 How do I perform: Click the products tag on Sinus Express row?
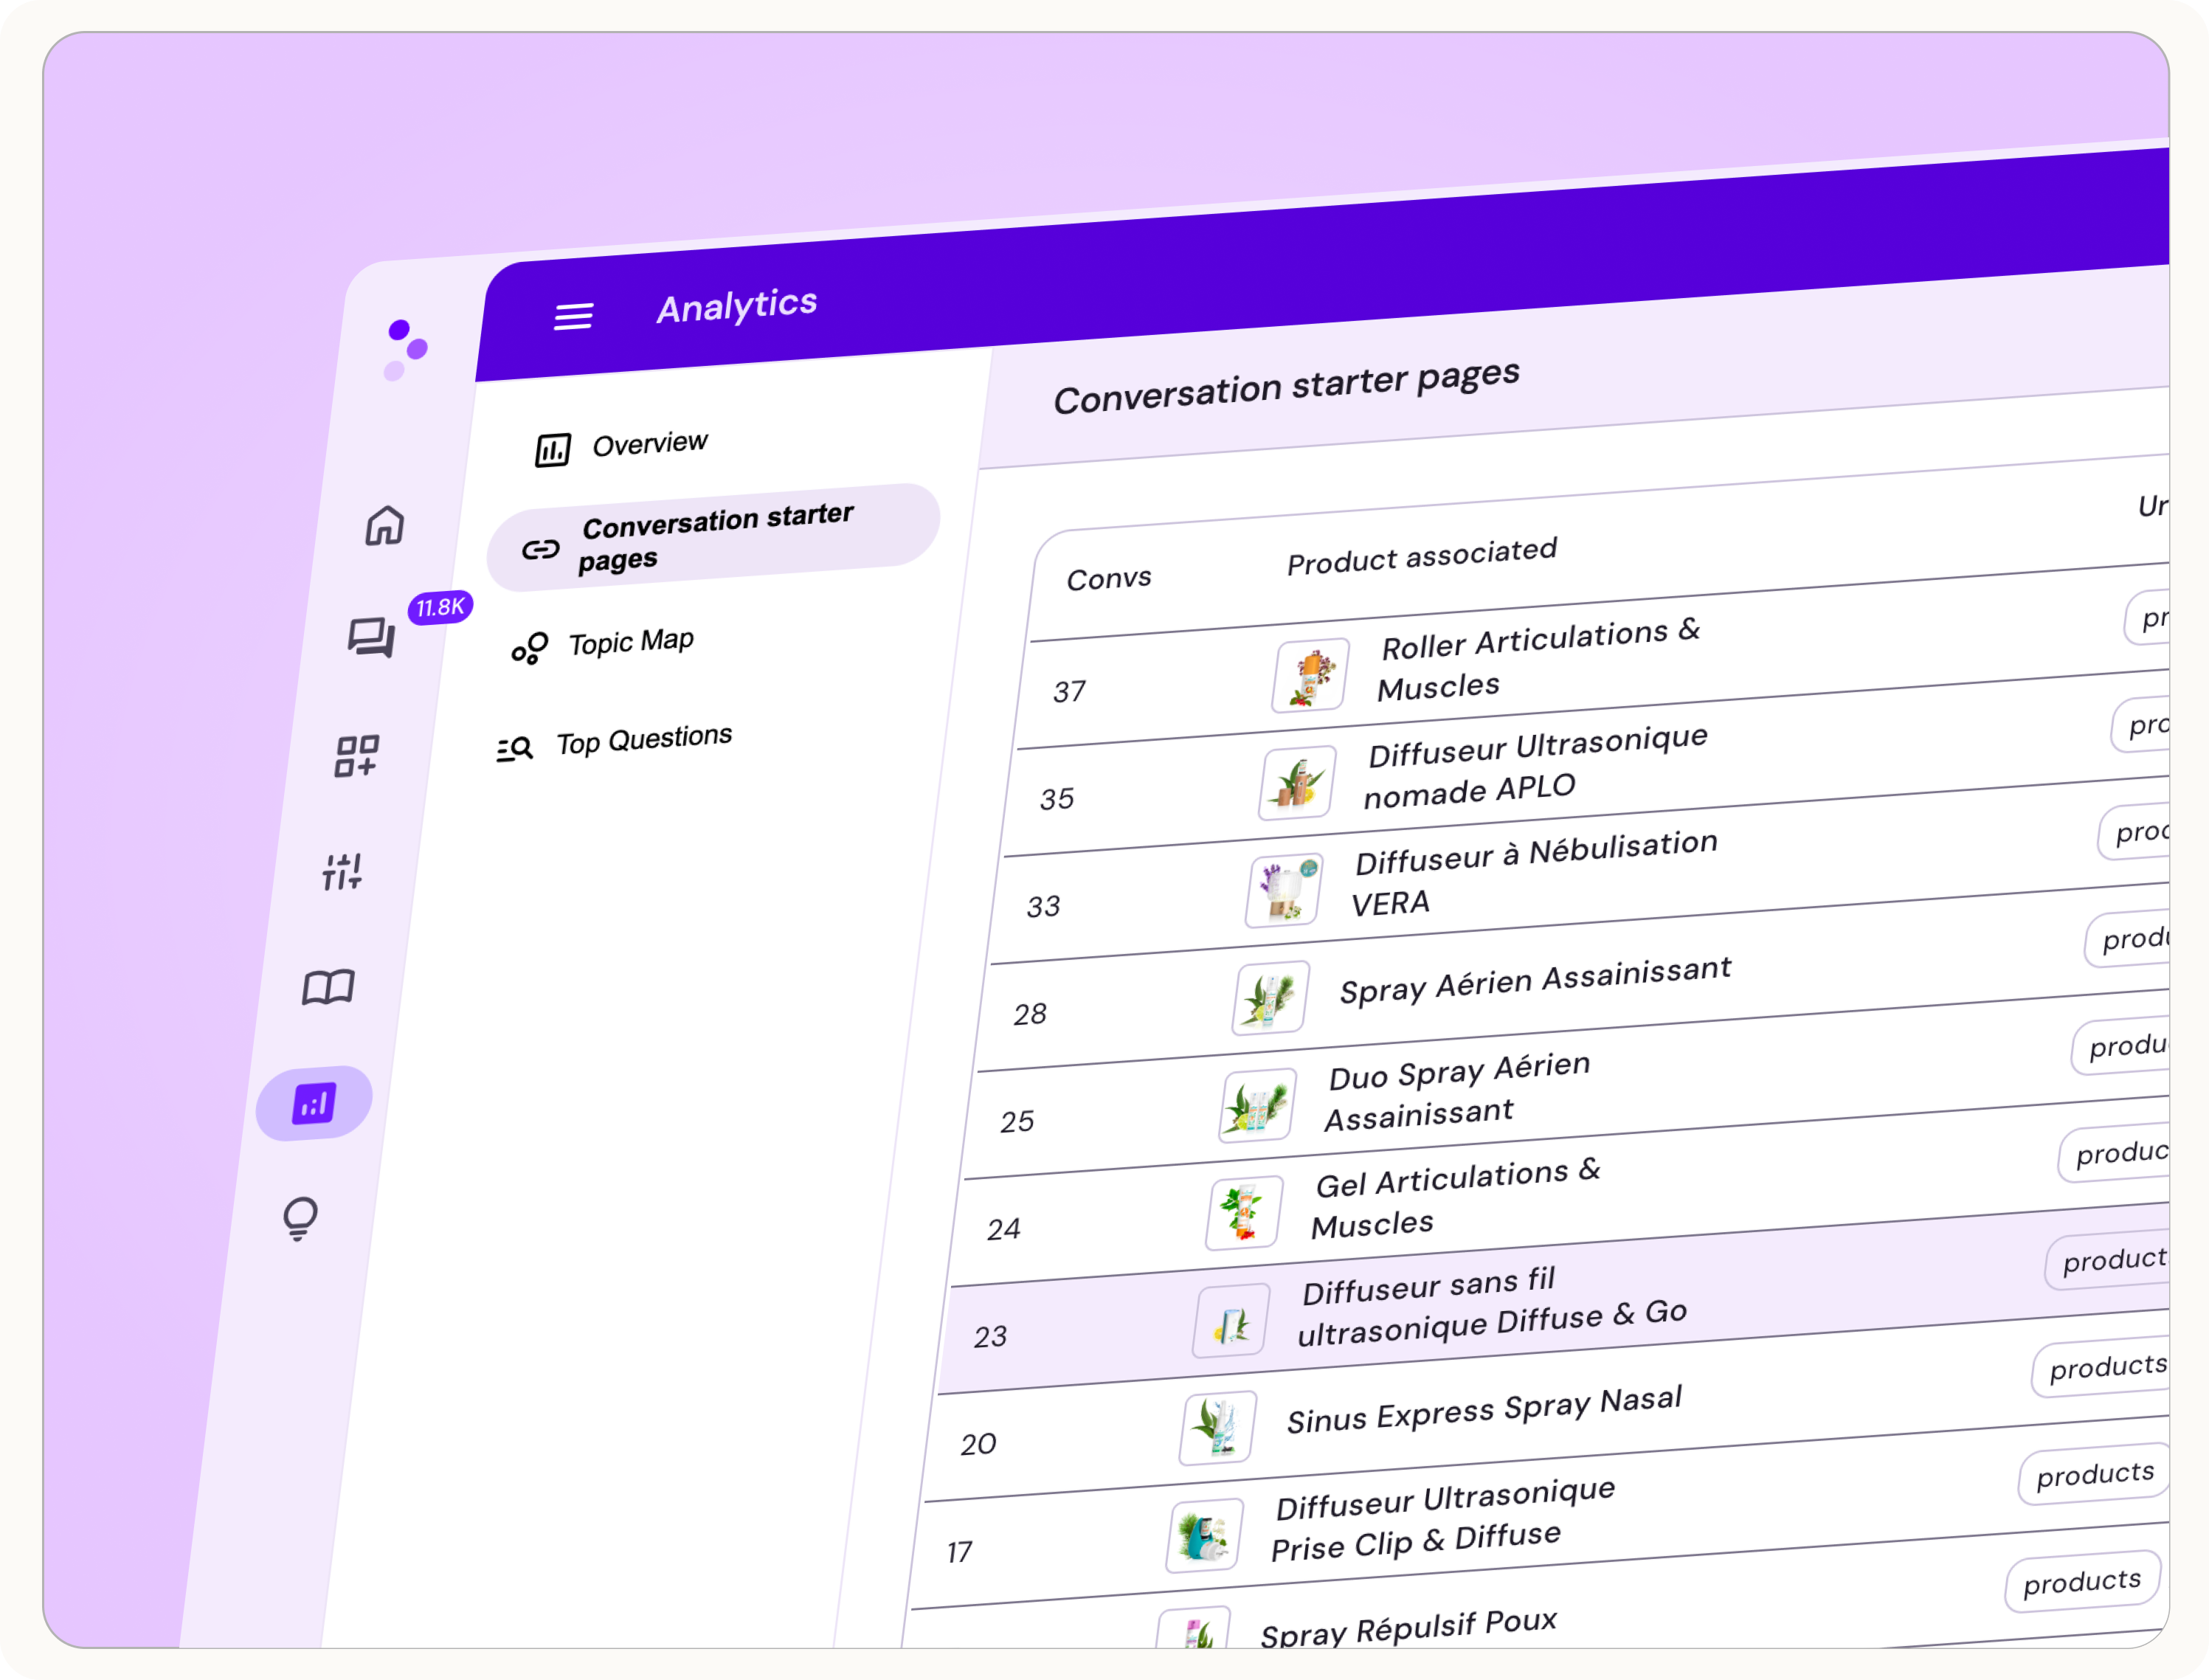[2106, 1367]
